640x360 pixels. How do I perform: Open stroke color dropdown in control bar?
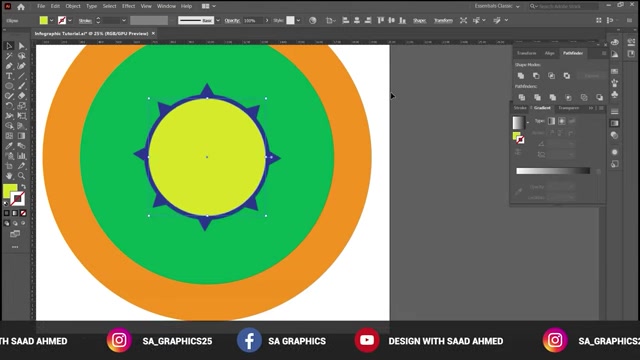[70, 20]
